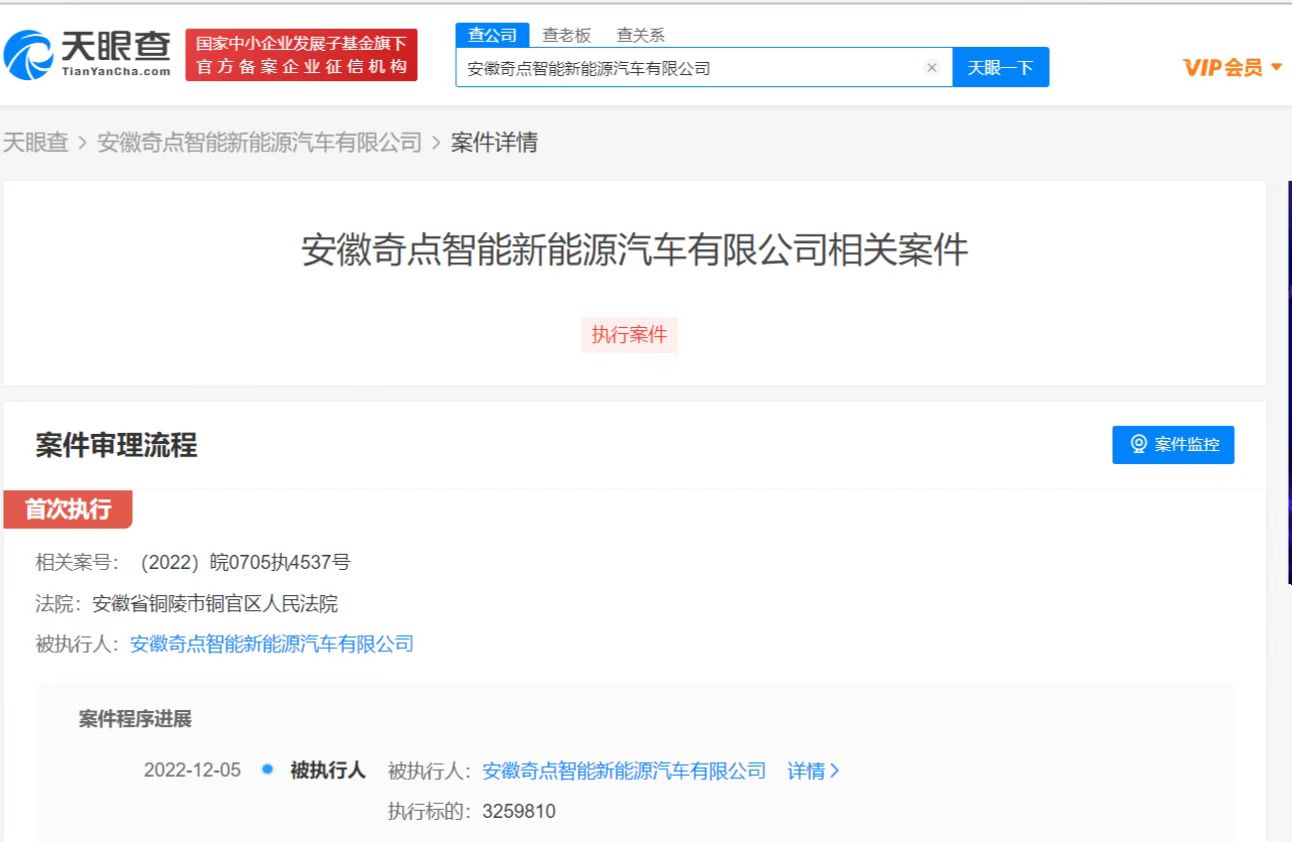This screenshot has height=842, width=1292.
Task: Click the page title 相关案件 heading
Action: pyautogui.click(x=634, y=250)
